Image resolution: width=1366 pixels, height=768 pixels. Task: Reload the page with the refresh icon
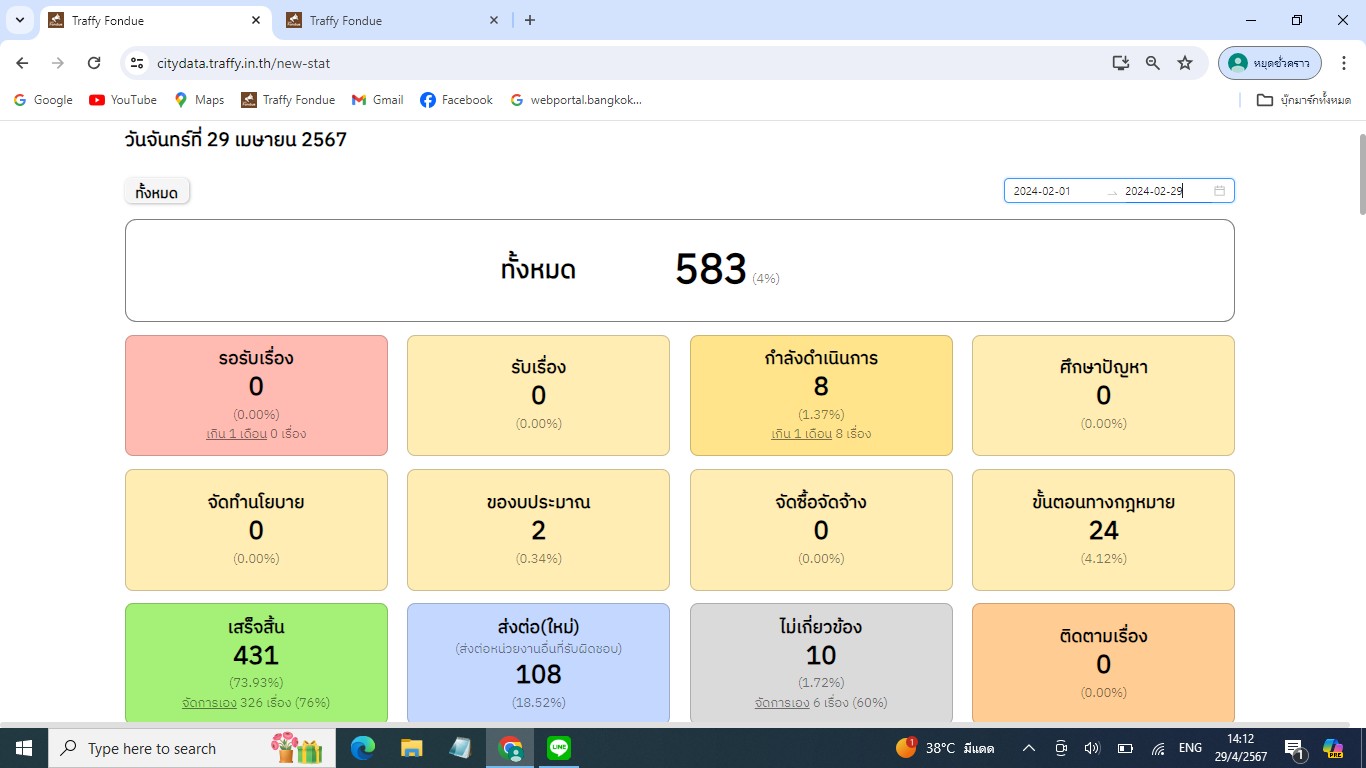click(94, 63)
